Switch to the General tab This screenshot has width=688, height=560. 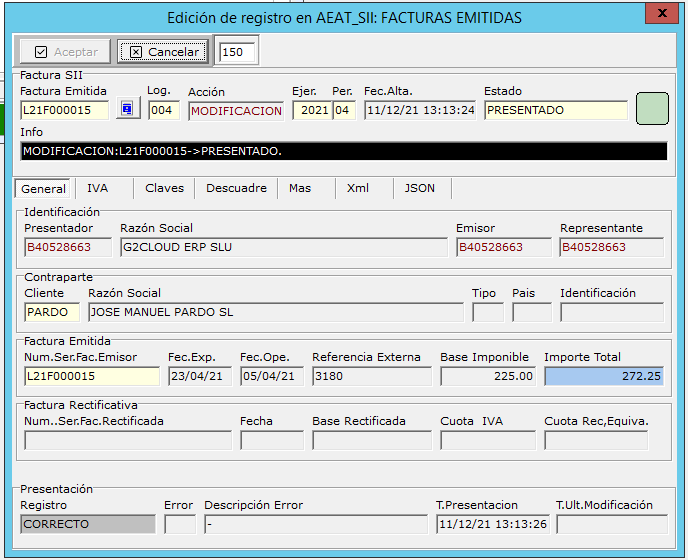[x=44, y=188]
